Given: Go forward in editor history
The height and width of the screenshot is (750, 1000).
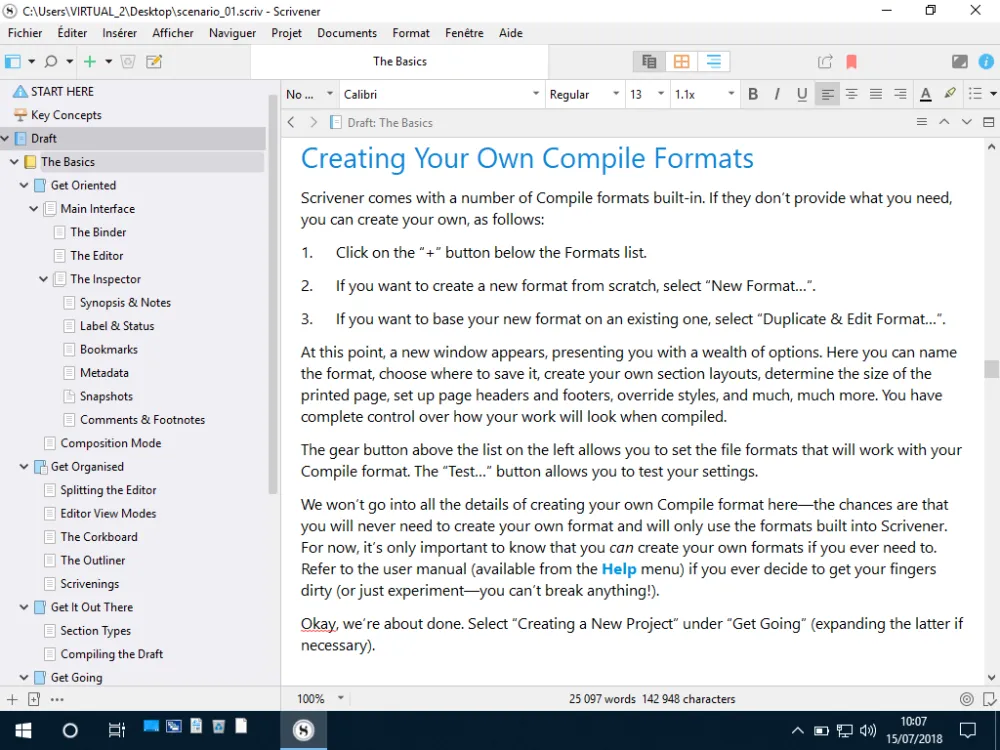Looking at the screenshot, I should pos(313,122).
